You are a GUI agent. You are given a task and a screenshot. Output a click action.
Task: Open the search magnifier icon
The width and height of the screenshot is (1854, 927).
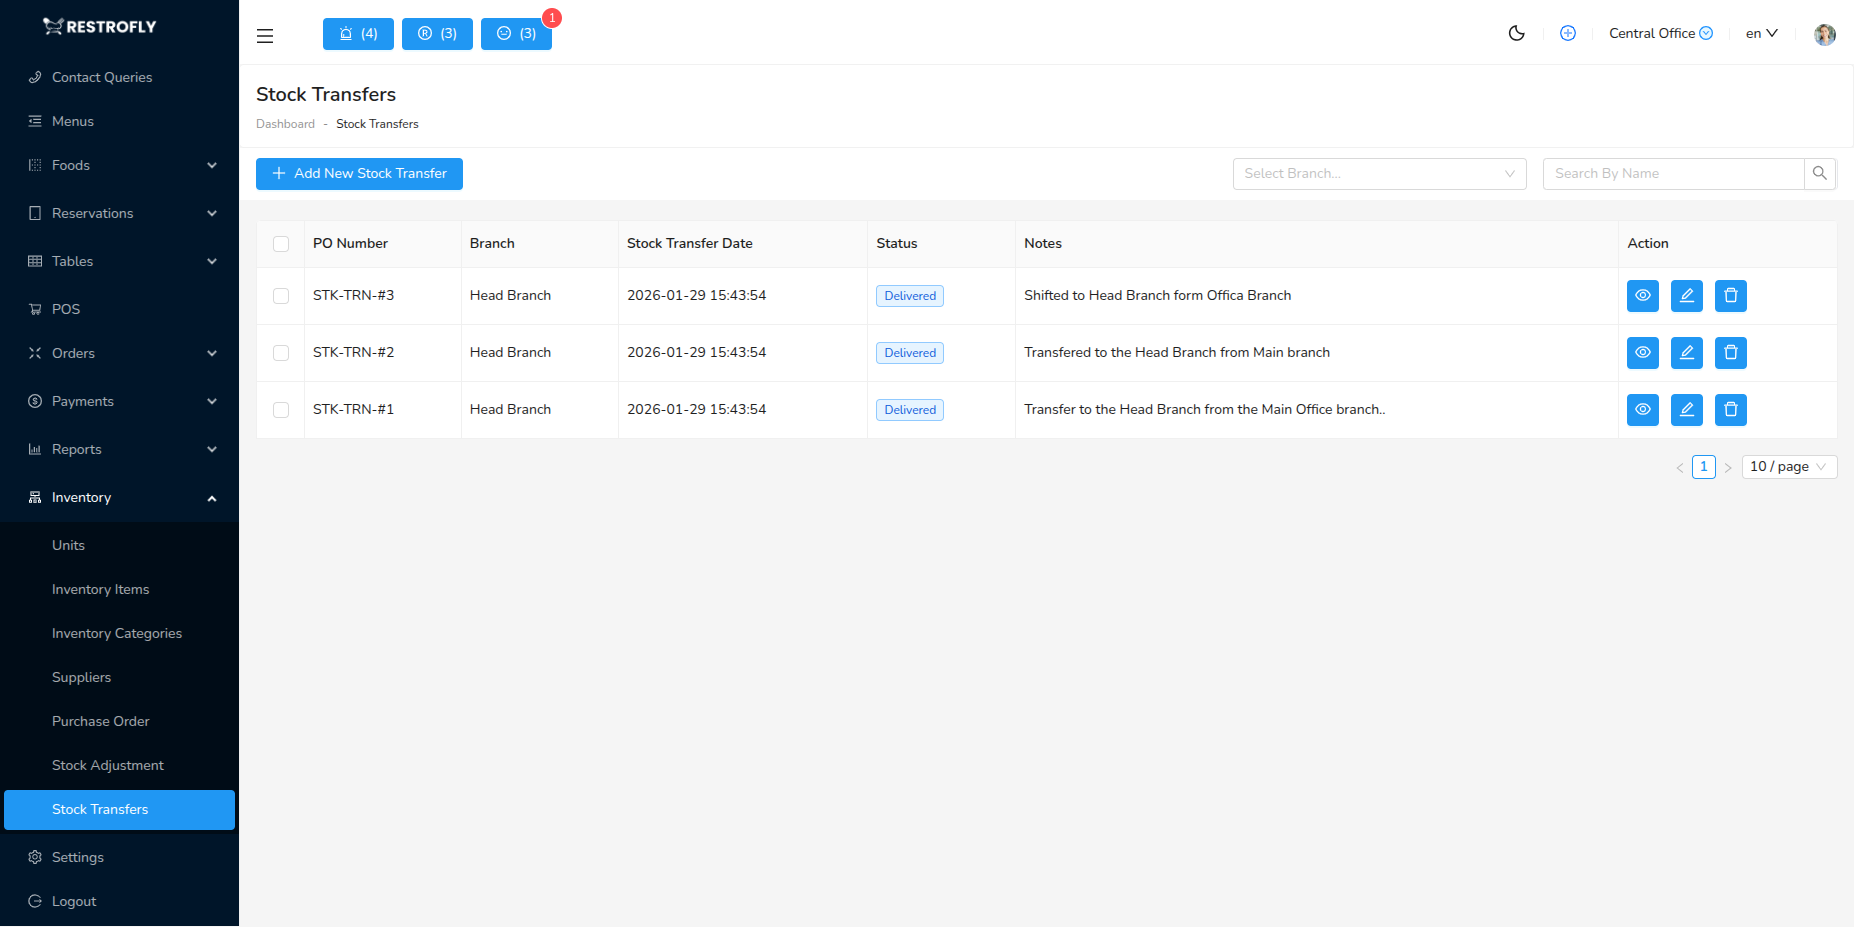tap(1820, 173)
